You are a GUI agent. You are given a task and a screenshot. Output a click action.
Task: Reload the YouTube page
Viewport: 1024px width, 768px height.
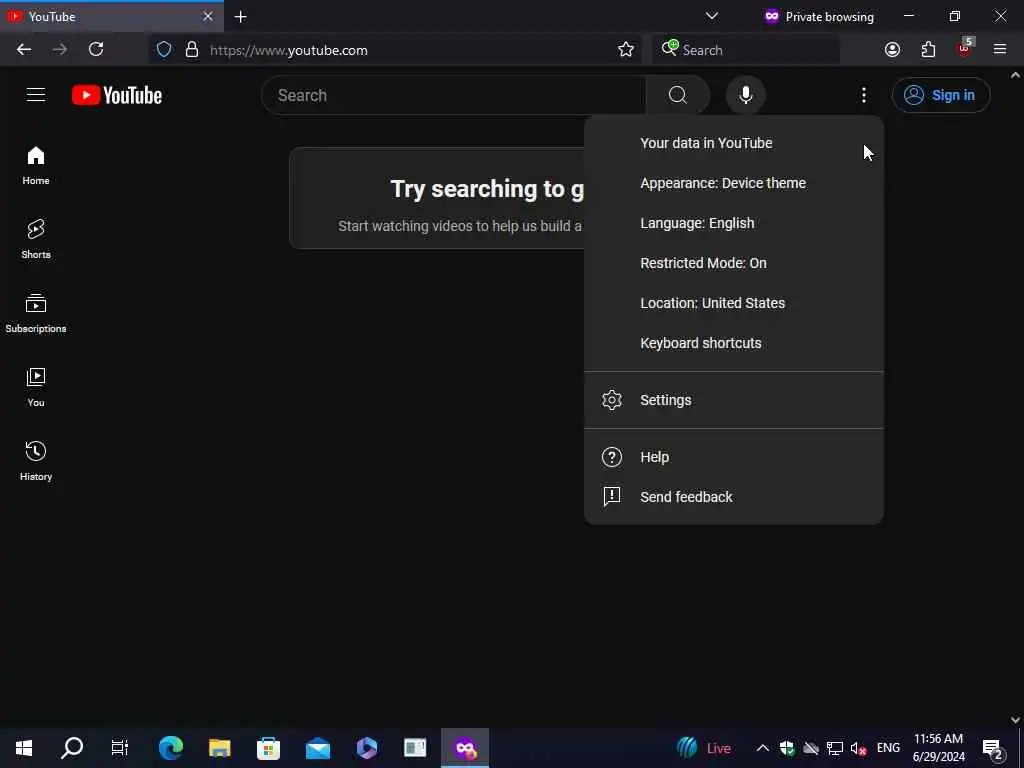pyautogui.click(x=96, y=50)
